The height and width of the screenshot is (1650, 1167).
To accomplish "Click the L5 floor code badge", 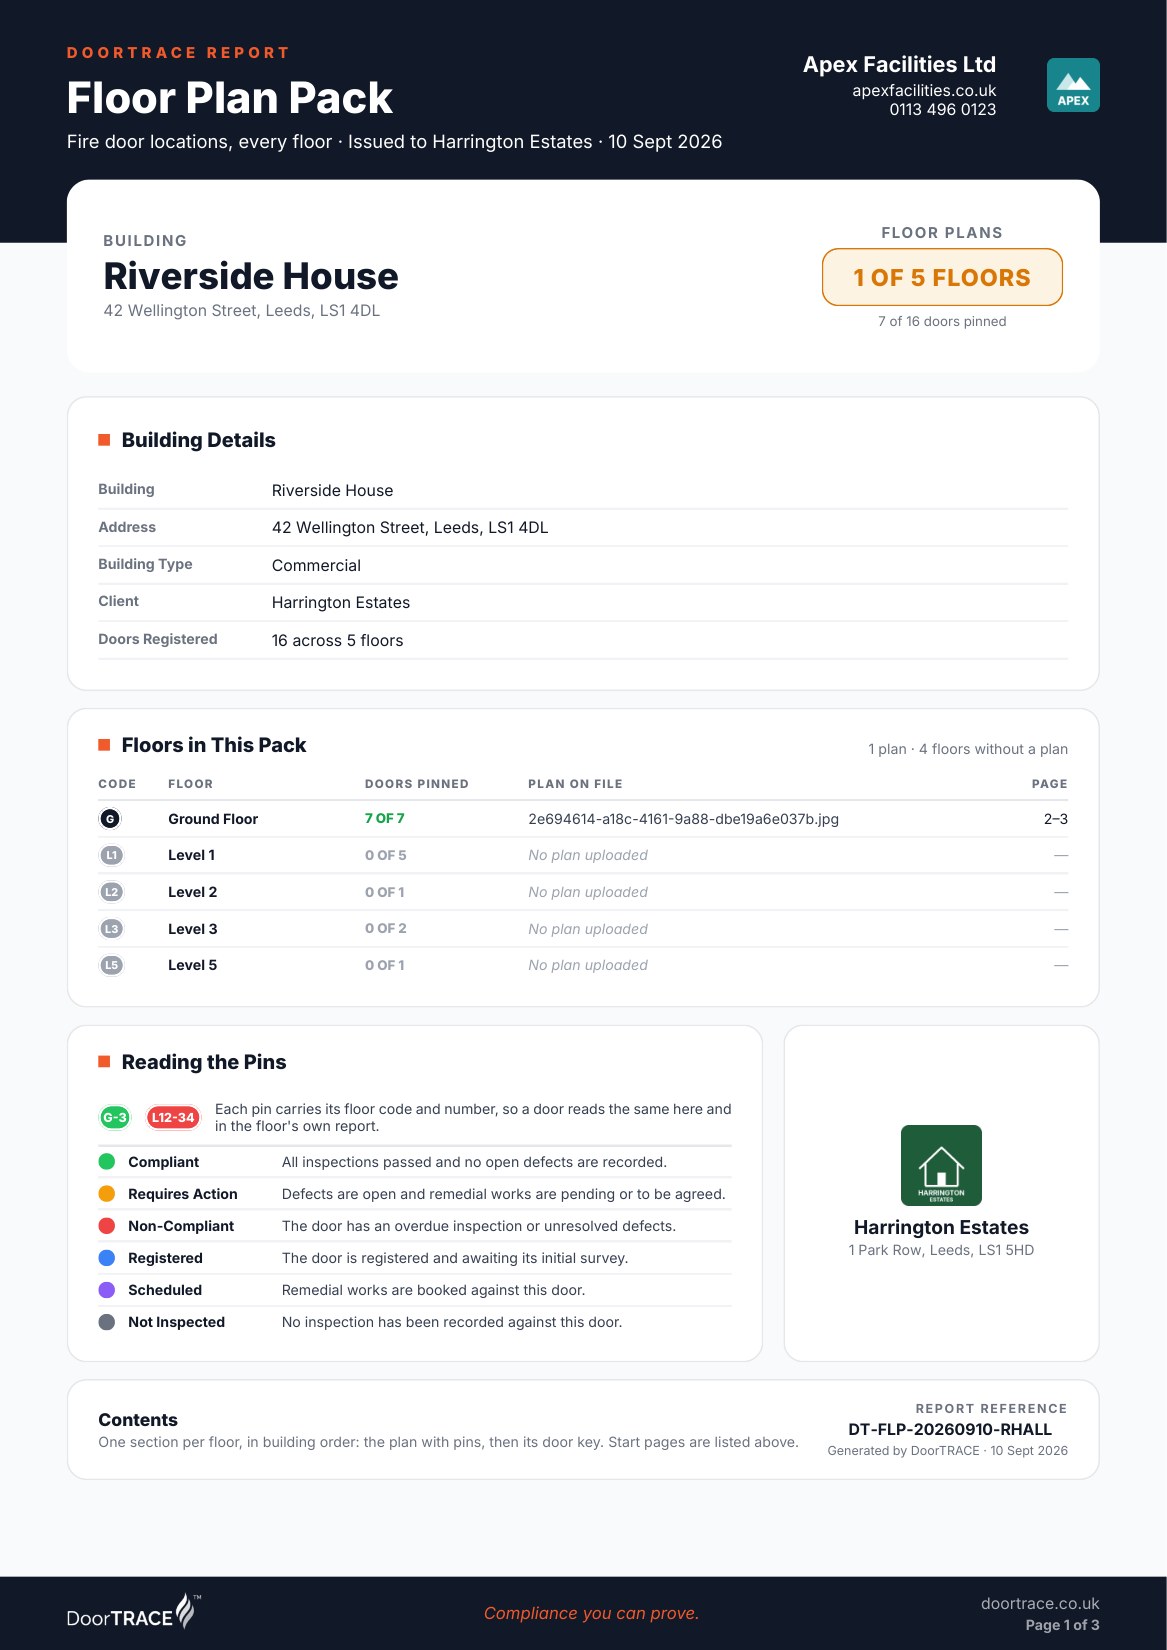I will coord(111,965).
